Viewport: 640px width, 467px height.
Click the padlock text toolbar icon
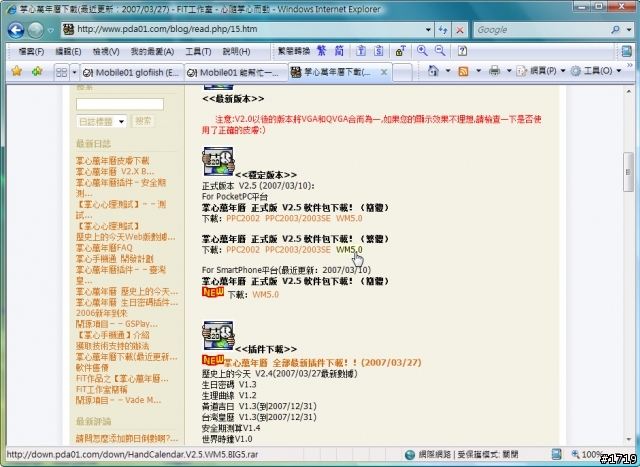point(400,51)
